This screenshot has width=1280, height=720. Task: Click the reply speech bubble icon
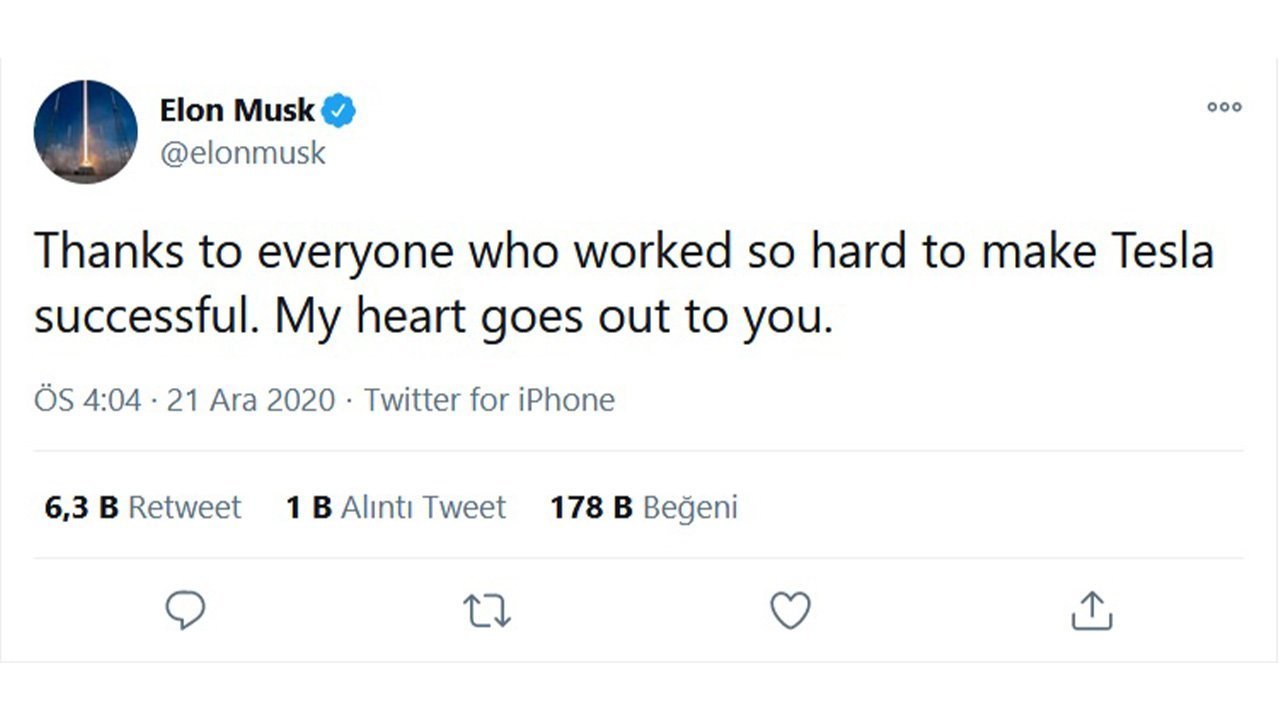pos(186,610)
